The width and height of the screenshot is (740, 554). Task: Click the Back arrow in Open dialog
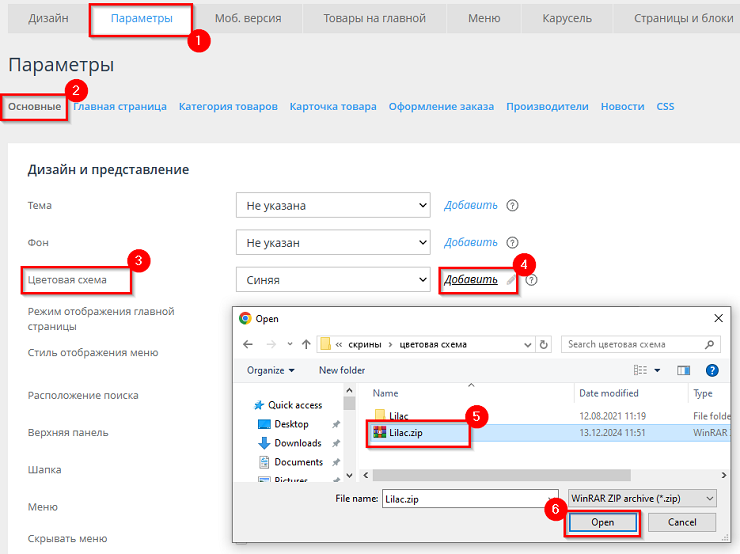(248, 344)
